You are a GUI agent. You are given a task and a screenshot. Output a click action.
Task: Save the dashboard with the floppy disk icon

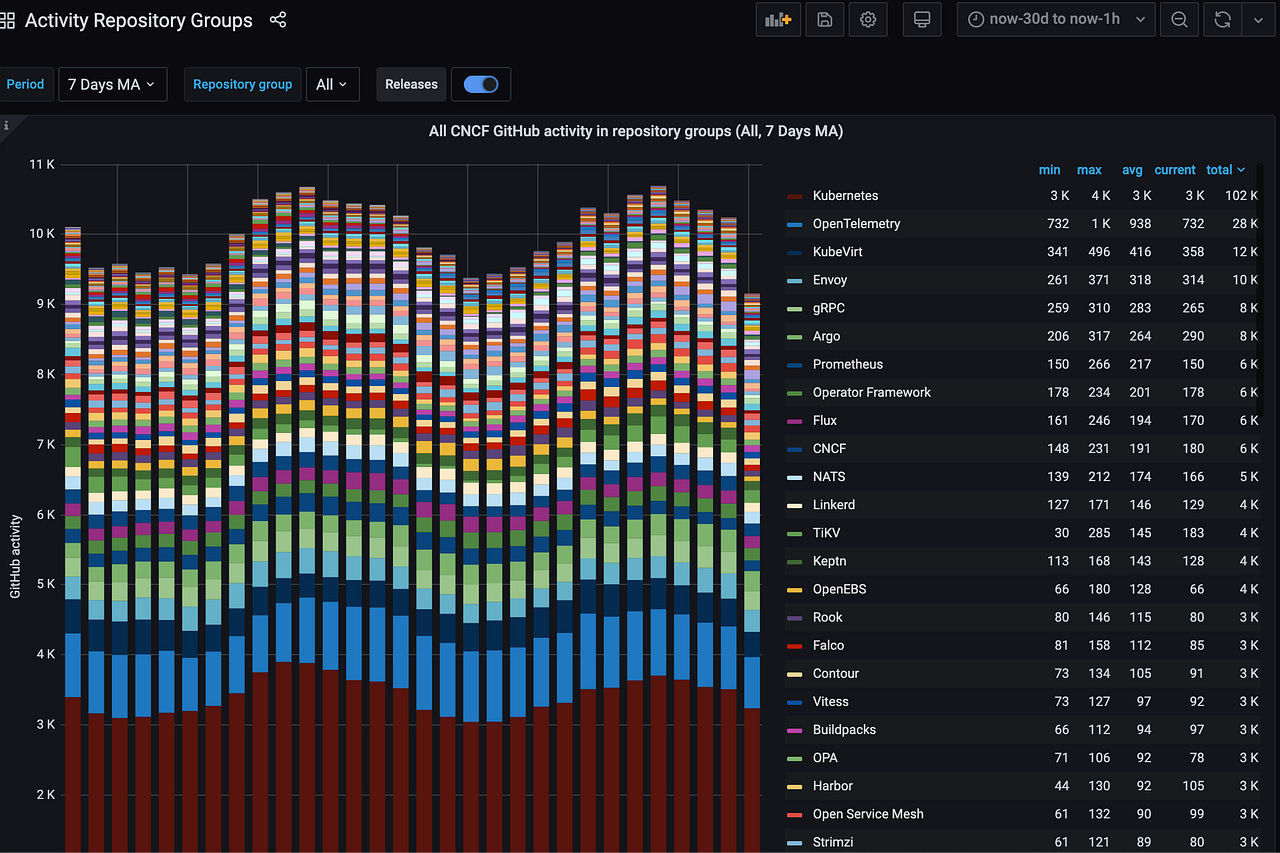point(824,19)
